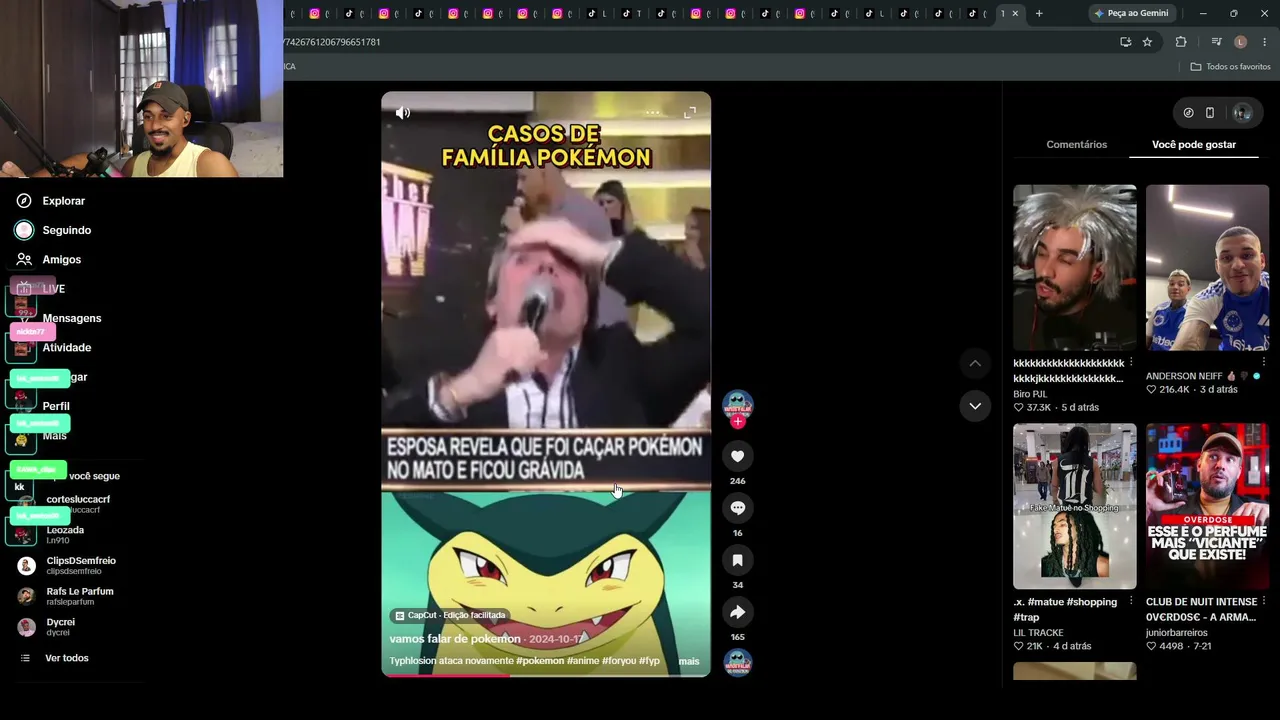
Task: Save the video with the bookmark icon
Action: [x=737, y=560]
